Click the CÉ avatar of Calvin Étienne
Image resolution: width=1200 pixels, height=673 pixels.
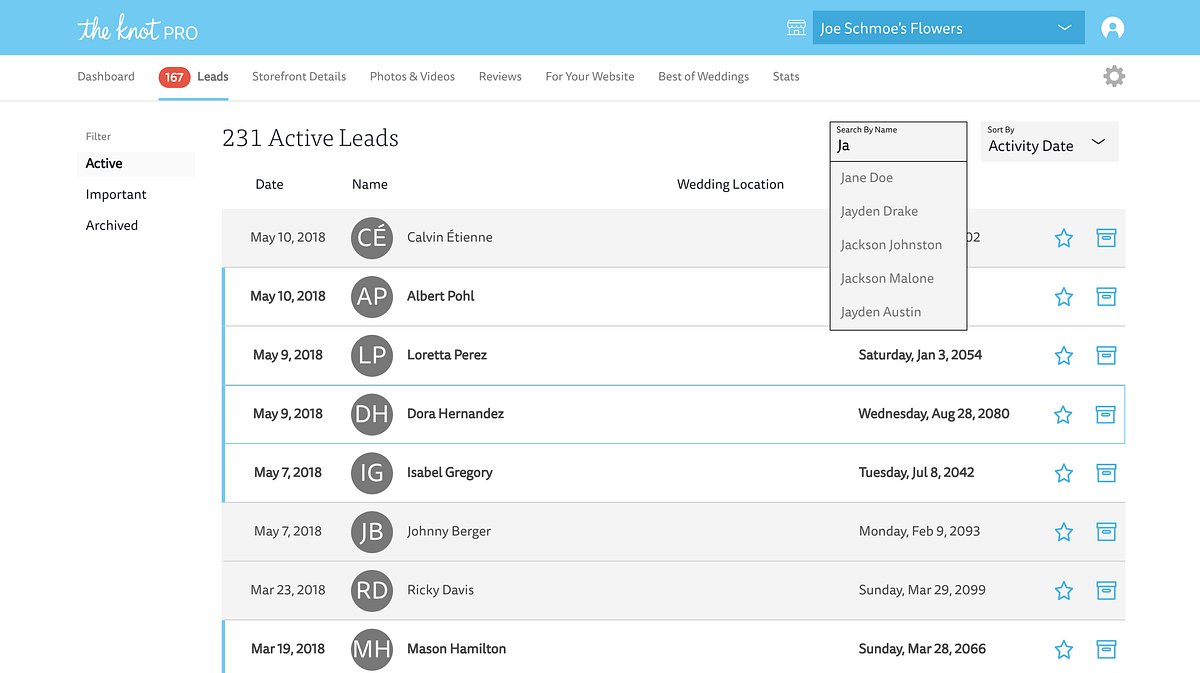tap(372, 238)
